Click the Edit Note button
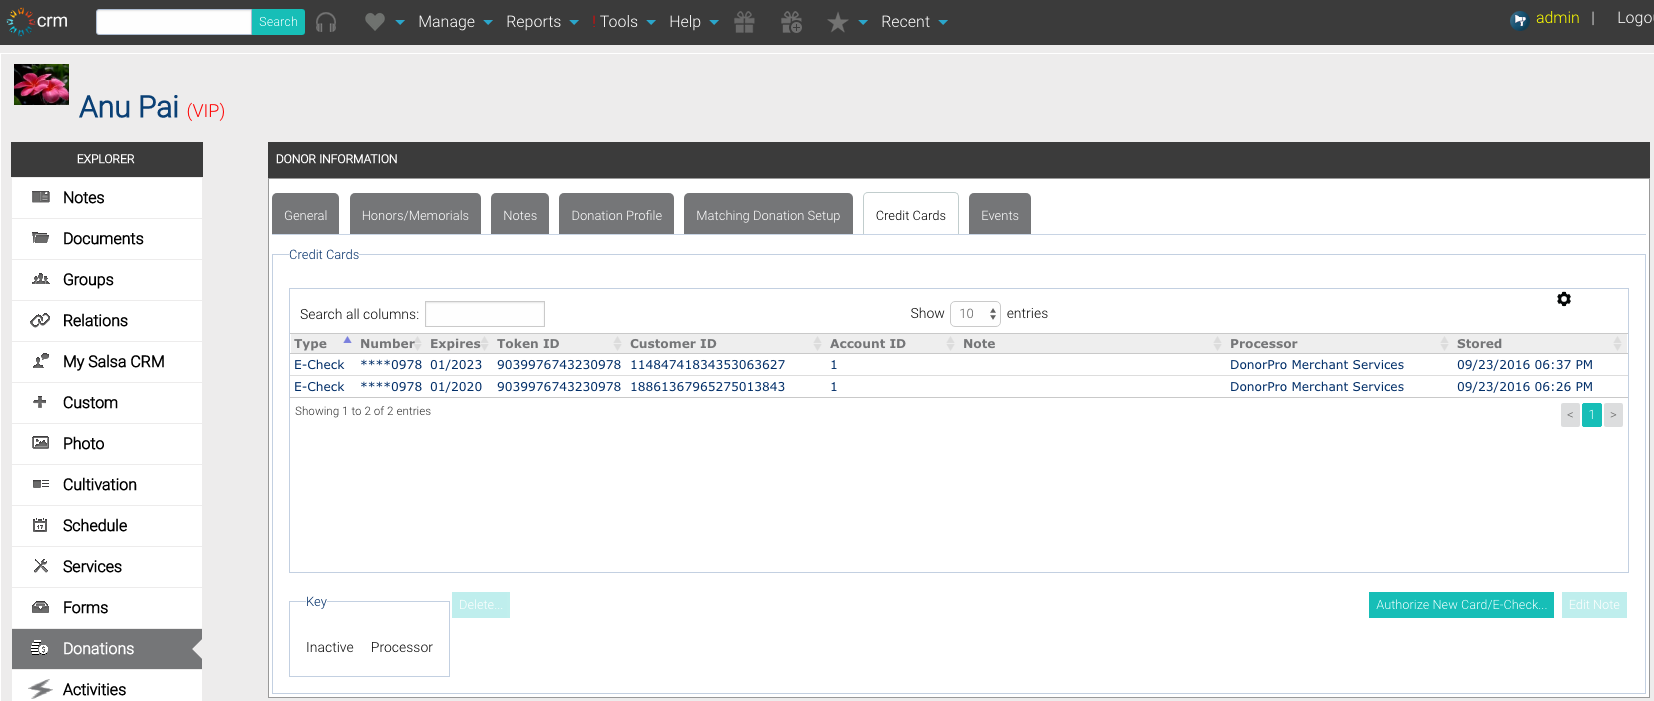Image resolution: width=1654 pixels, height=701 pixels. (x=1594, y=605)
